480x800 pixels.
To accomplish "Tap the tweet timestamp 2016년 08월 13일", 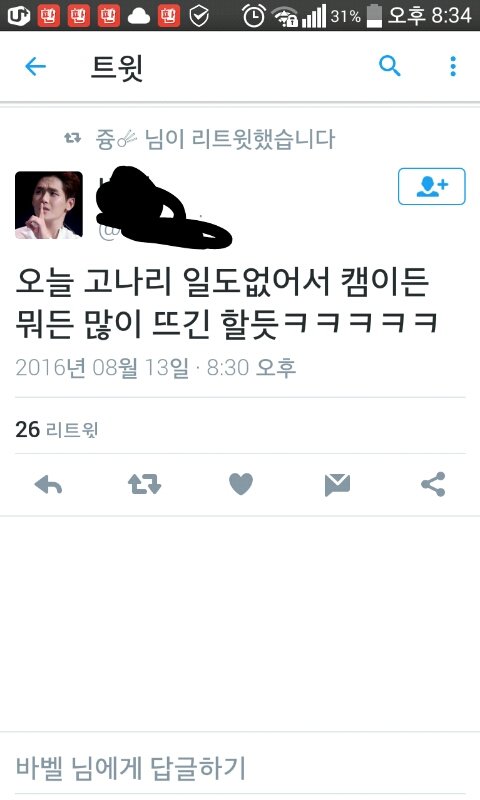I will (102, 367).
